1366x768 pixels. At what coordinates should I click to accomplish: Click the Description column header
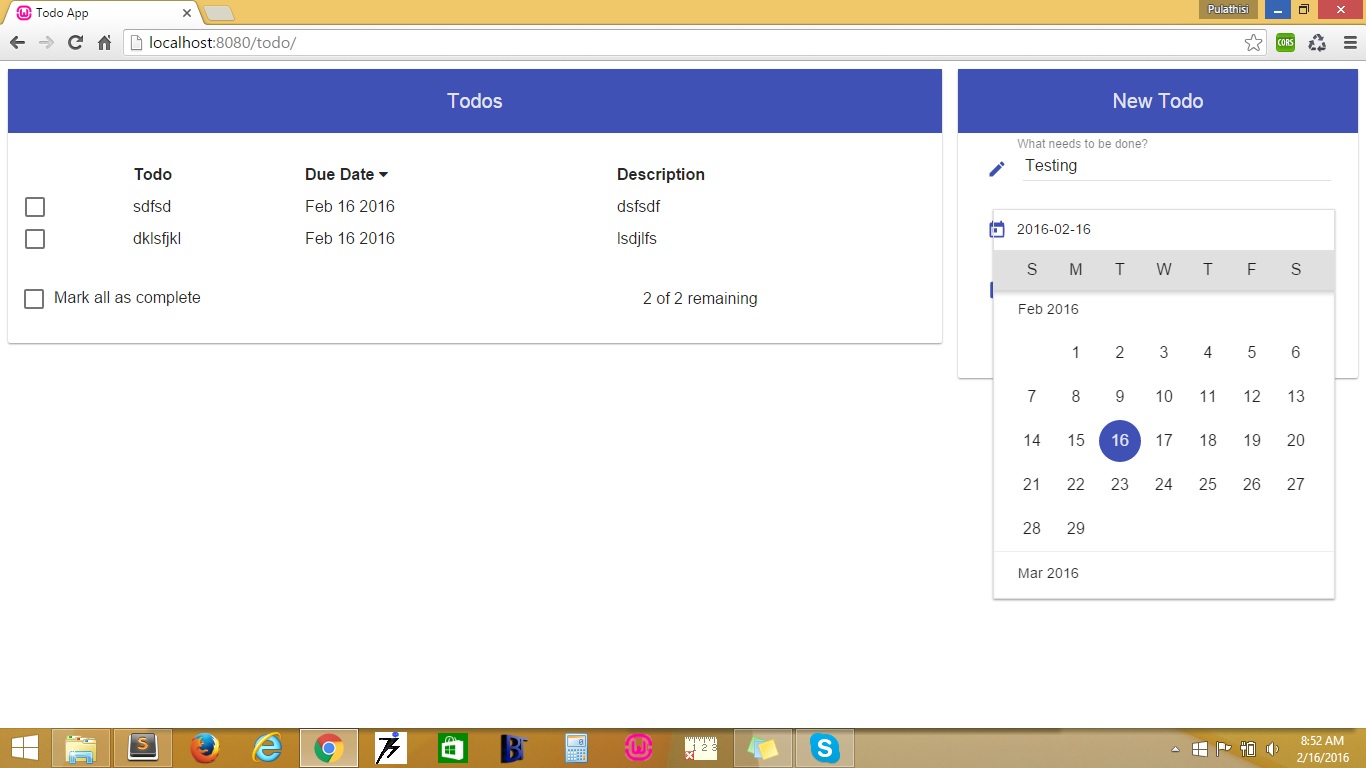pos(661,174)
